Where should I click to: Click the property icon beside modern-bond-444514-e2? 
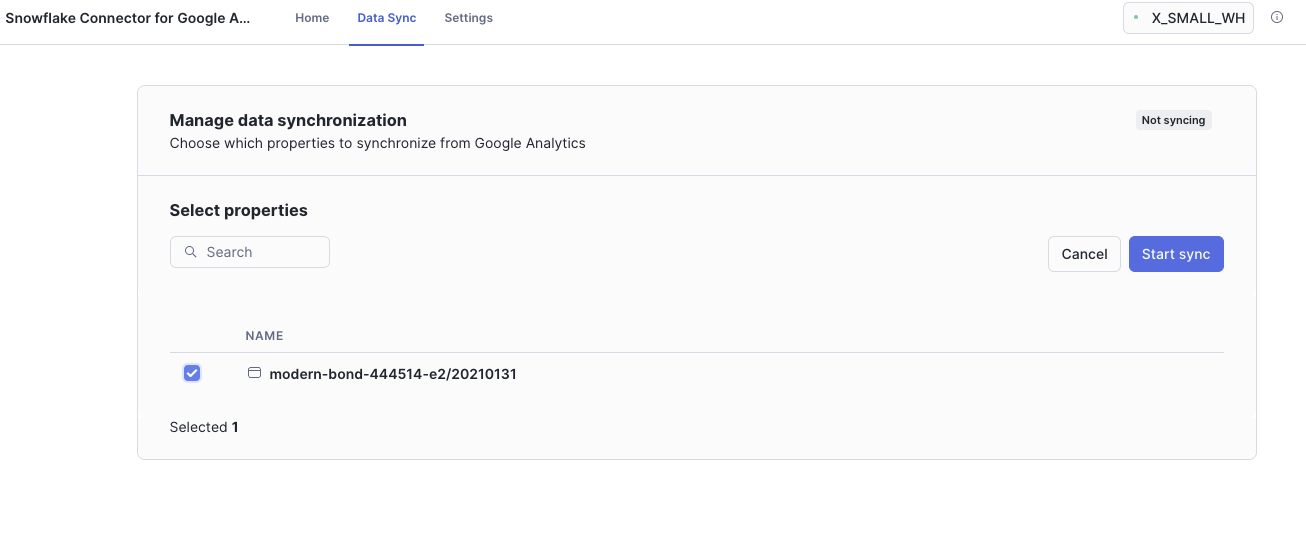tap(254, 373)
